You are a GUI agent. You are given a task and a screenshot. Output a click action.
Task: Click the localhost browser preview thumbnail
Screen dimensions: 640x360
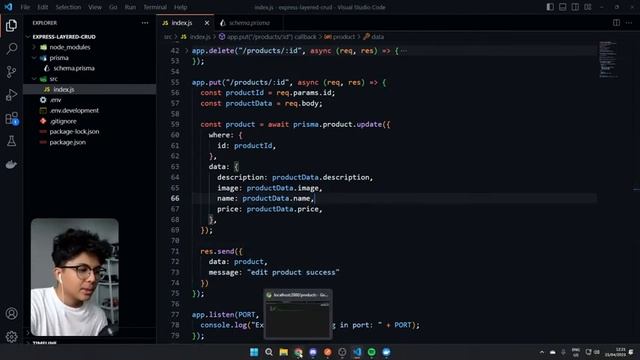pos(298,314)
